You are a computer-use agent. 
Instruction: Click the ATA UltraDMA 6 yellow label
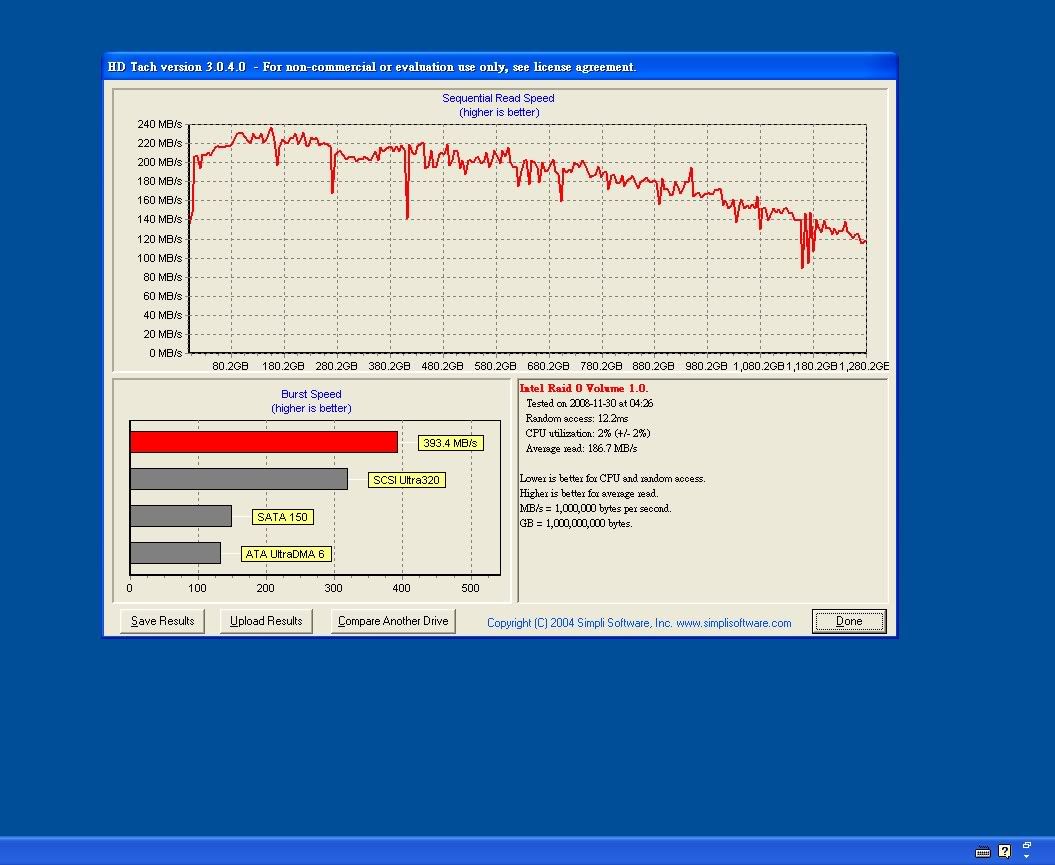click(x=286, y=554)
